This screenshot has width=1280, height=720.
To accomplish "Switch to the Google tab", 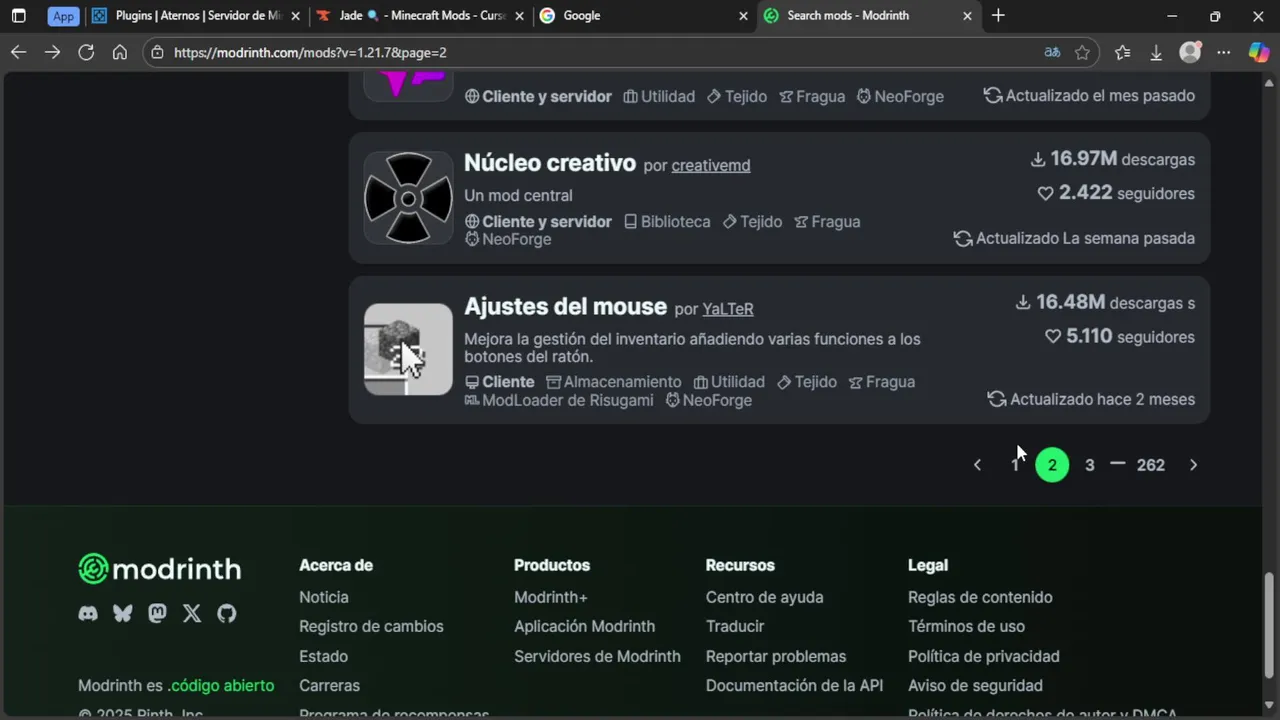I will click(x=644, y=16).
